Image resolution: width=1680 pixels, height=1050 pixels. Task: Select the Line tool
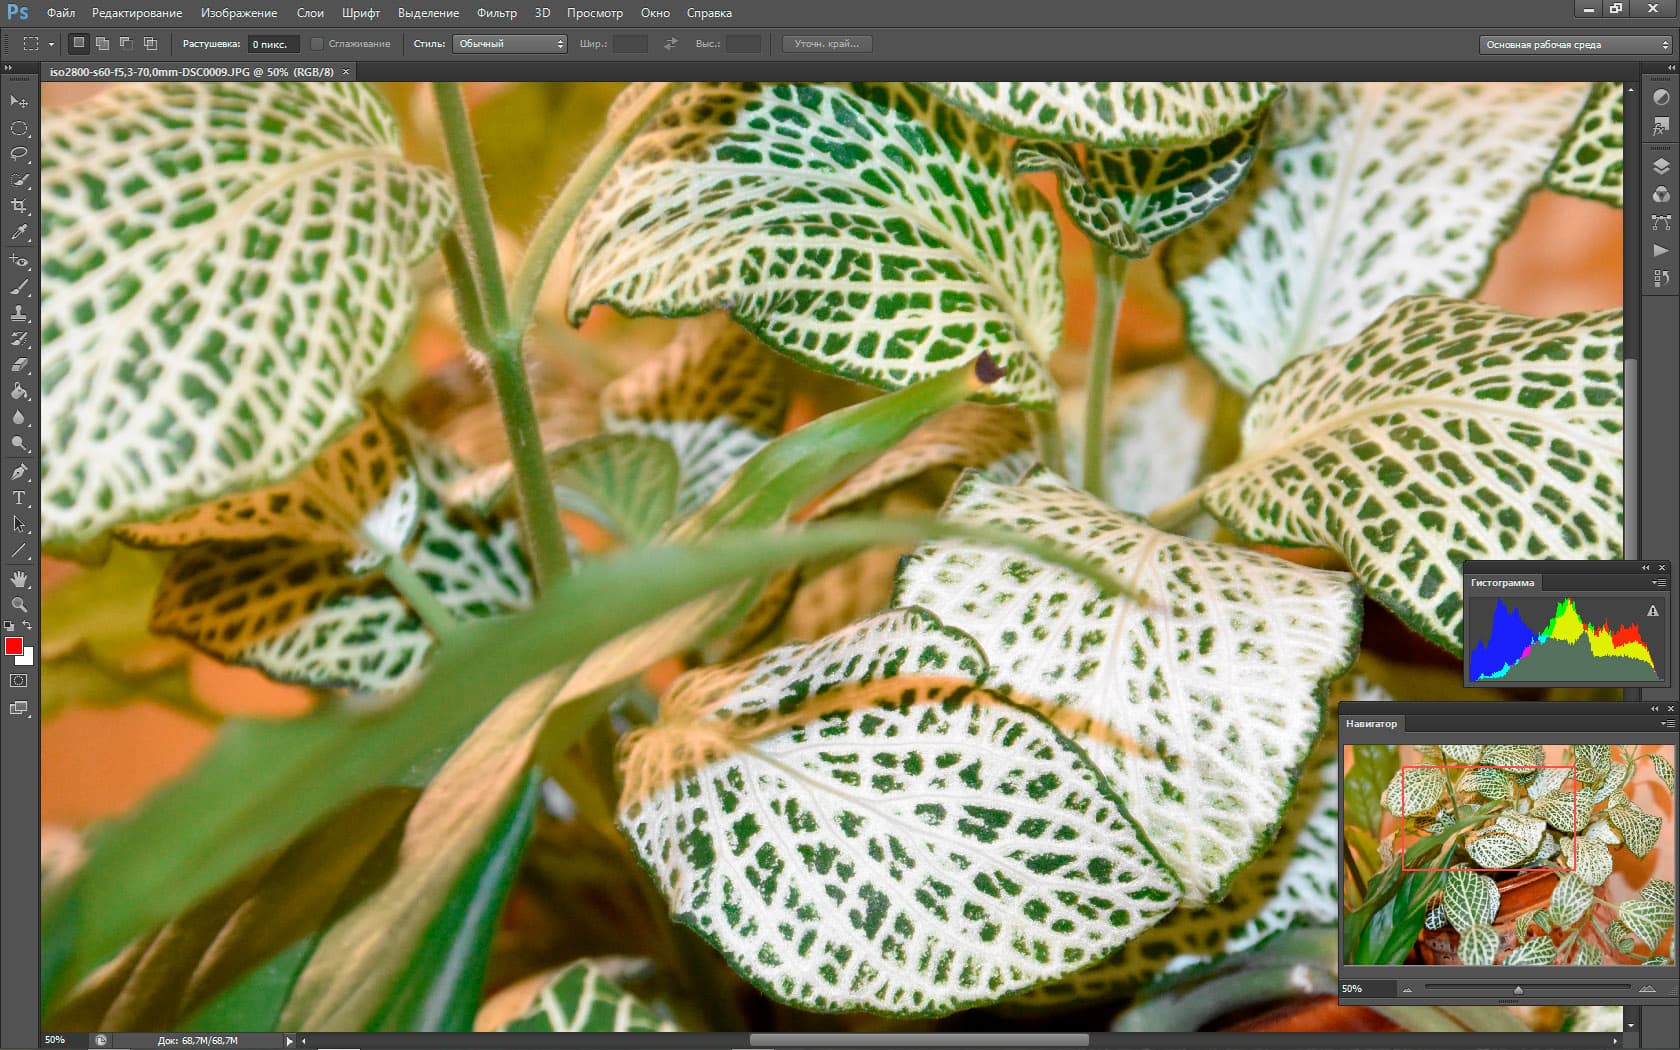19,550
